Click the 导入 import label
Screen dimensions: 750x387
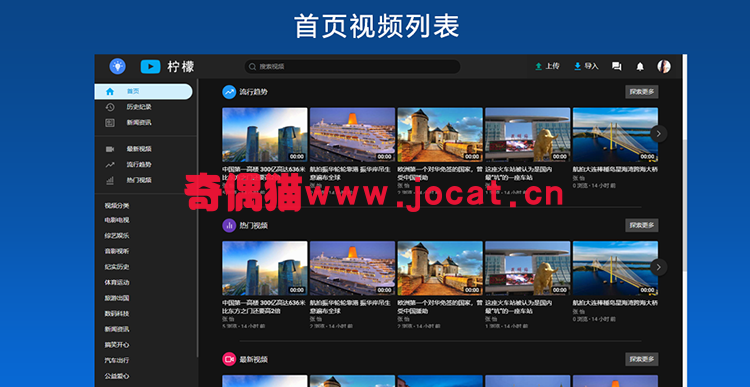[x=592, y=66]
